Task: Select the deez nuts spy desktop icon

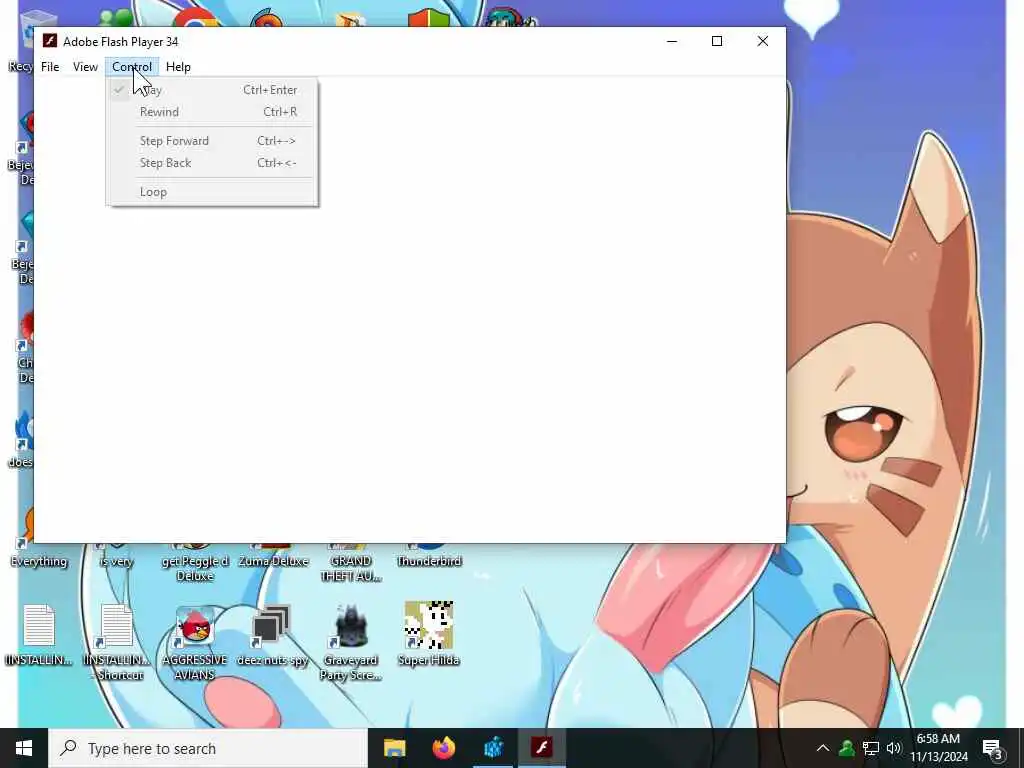Action: coord(272,635)
